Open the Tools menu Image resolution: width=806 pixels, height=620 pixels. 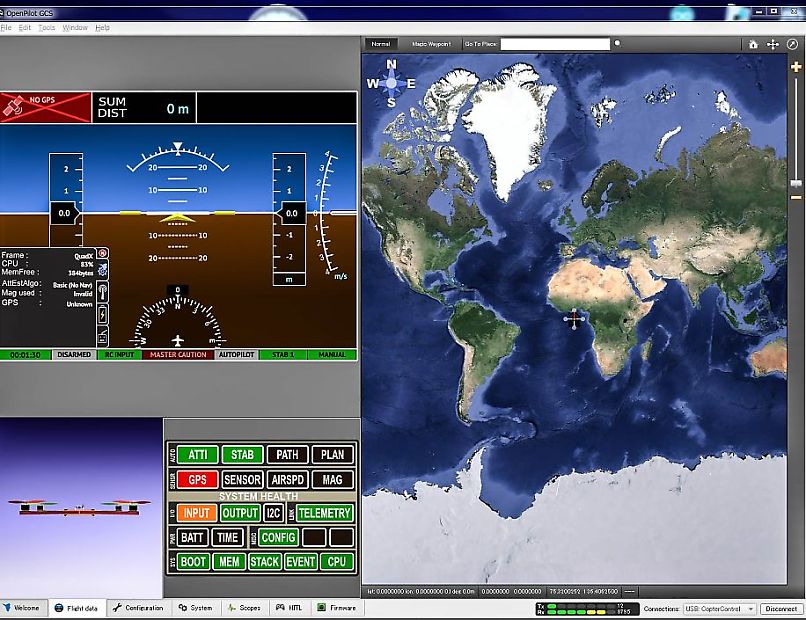pos(47,28)
